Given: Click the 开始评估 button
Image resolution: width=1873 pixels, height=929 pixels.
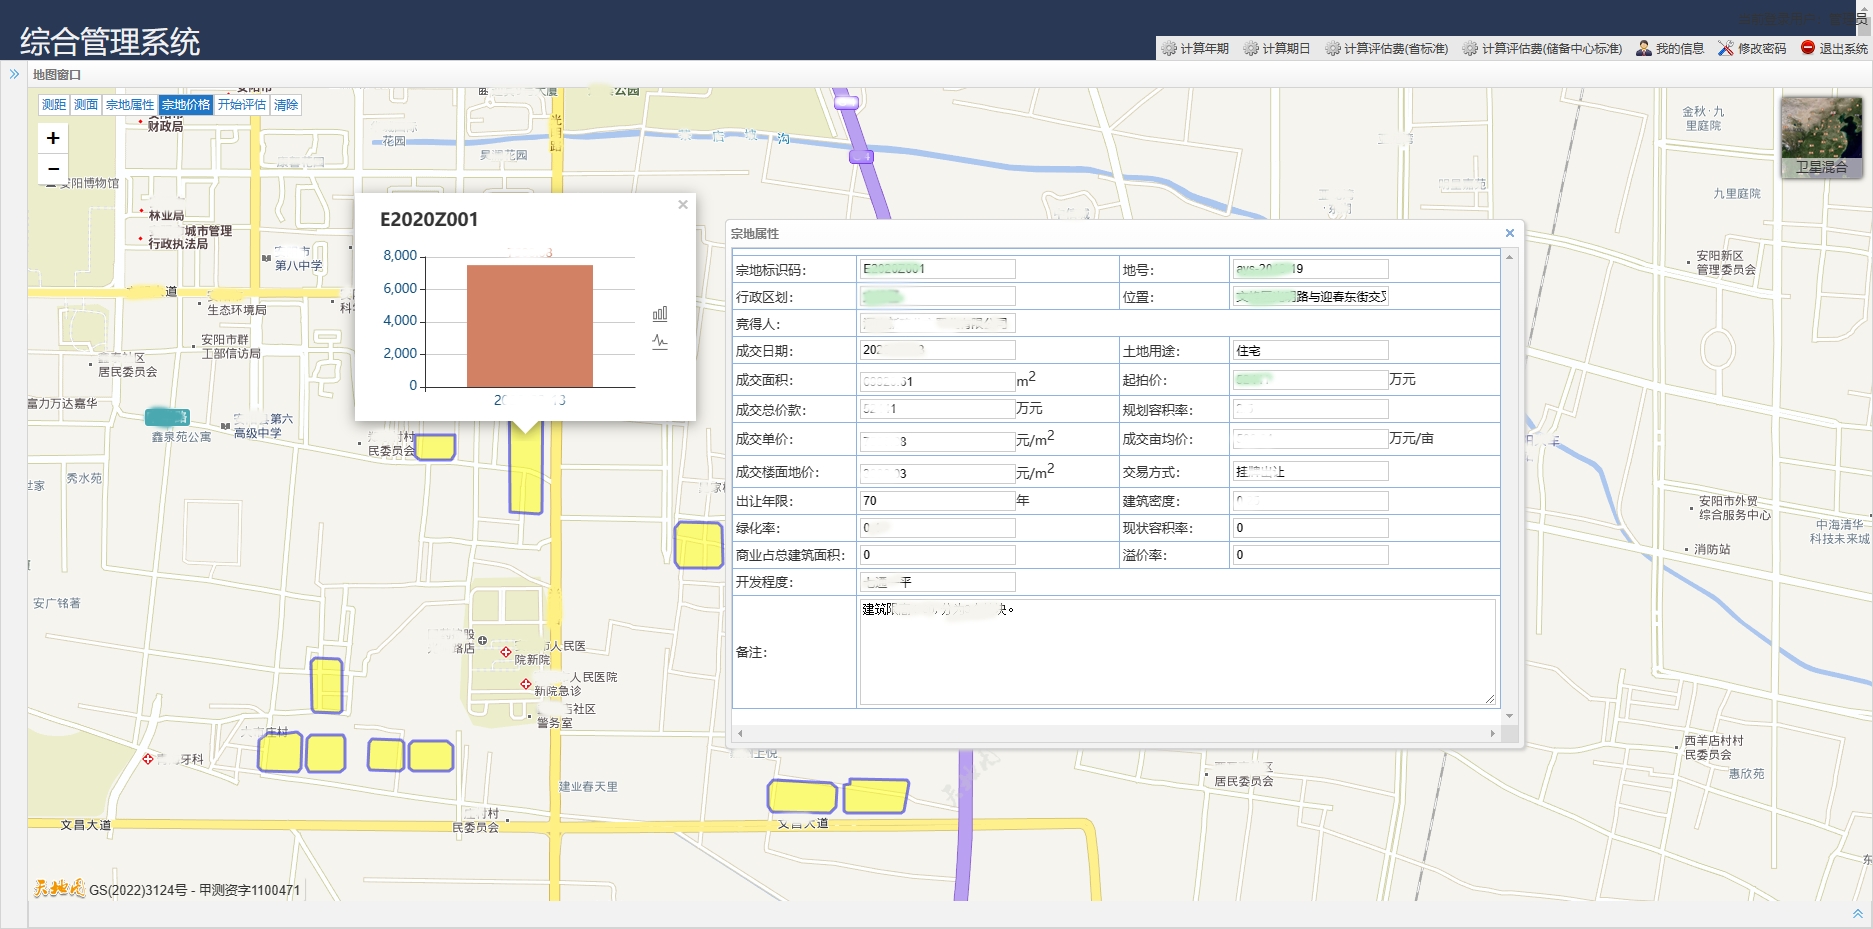Looking at the screenshot, I should coord(242,105).
